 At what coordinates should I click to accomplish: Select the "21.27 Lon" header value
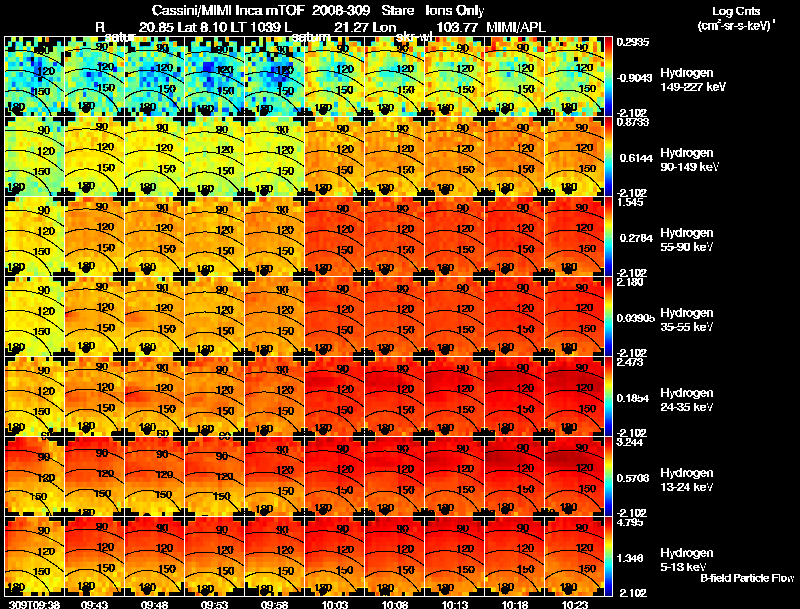(x=365, y=27)
